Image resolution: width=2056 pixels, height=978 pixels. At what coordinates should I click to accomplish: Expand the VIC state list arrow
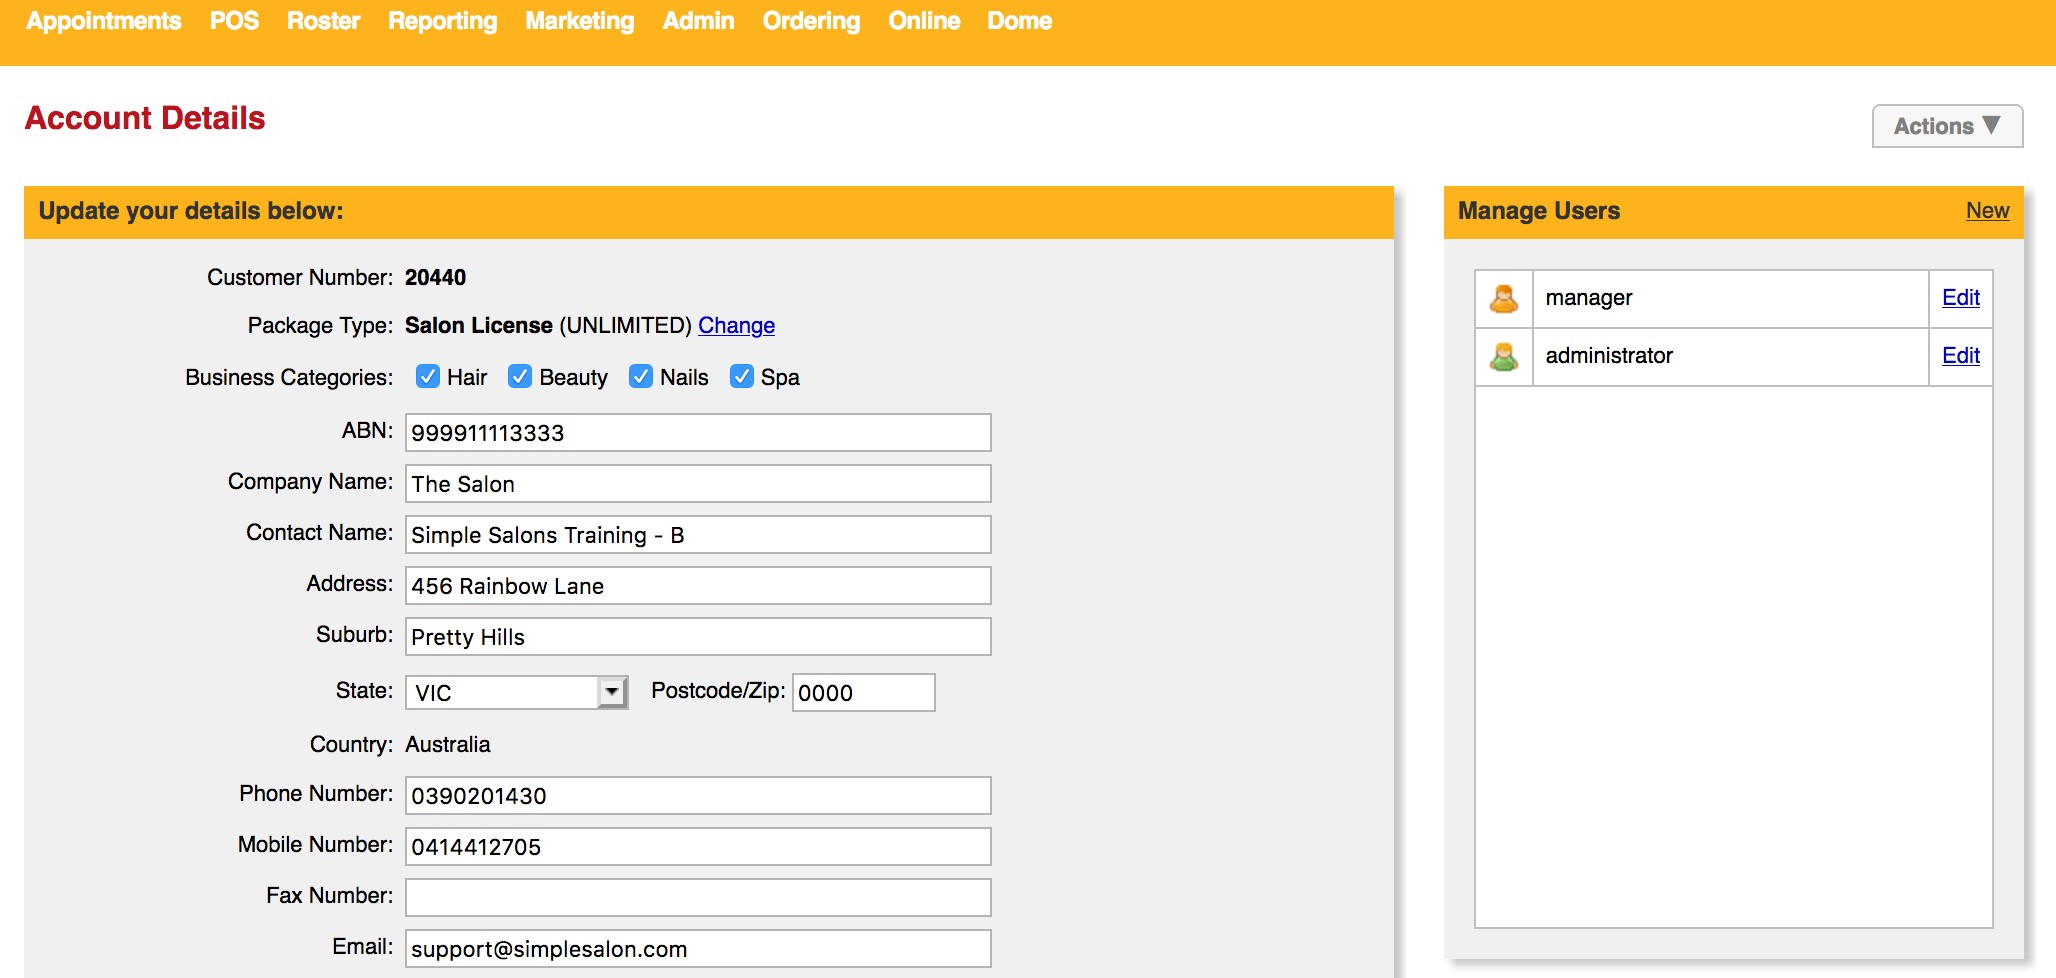pos(613,692)
